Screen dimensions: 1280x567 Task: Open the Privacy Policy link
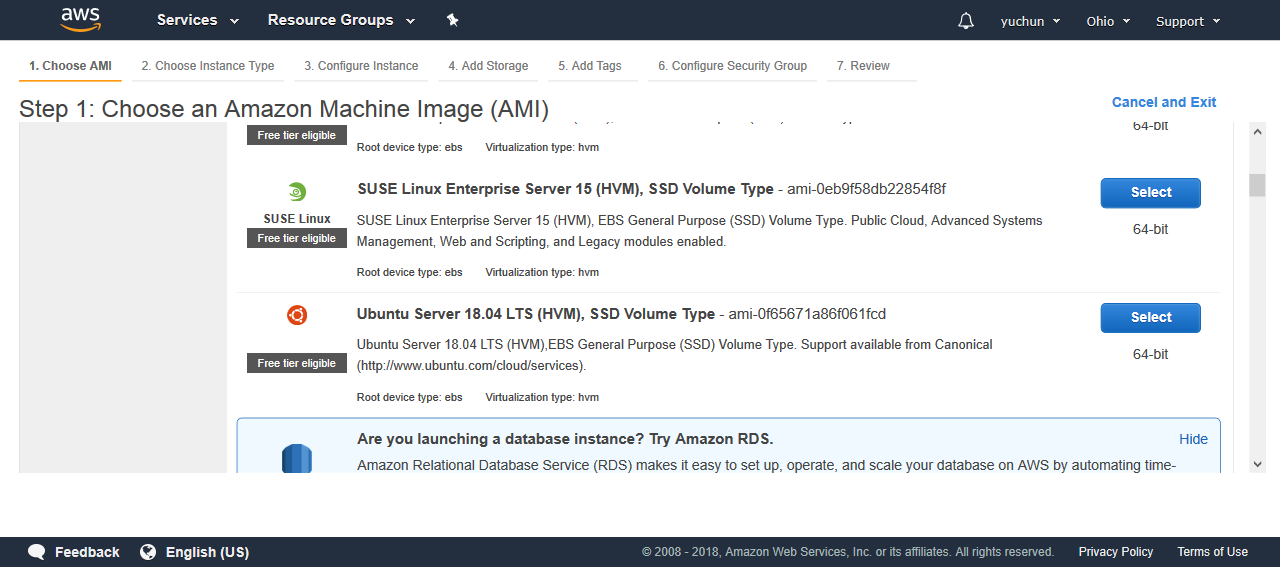tap(1115, 552)
